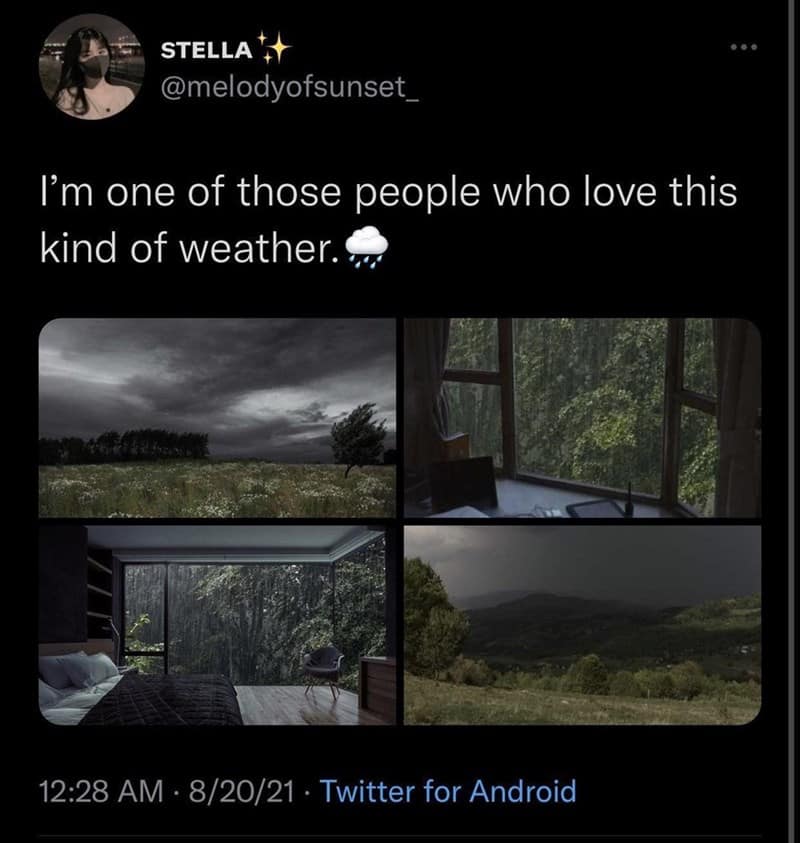
Task: View the dark green hills photo
Action: (582, 625)
